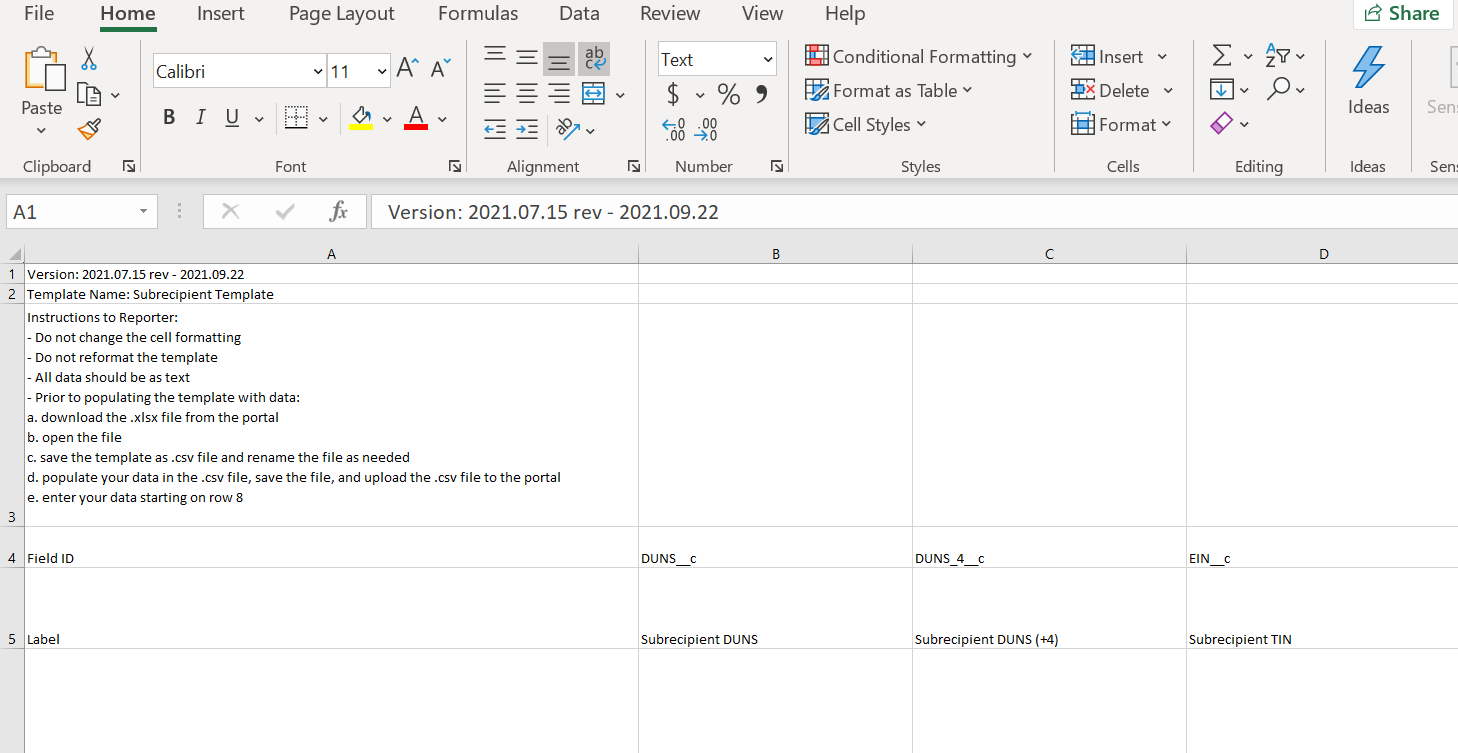
Task: Toggle Bold formatting
Action: tap(169, 118)
